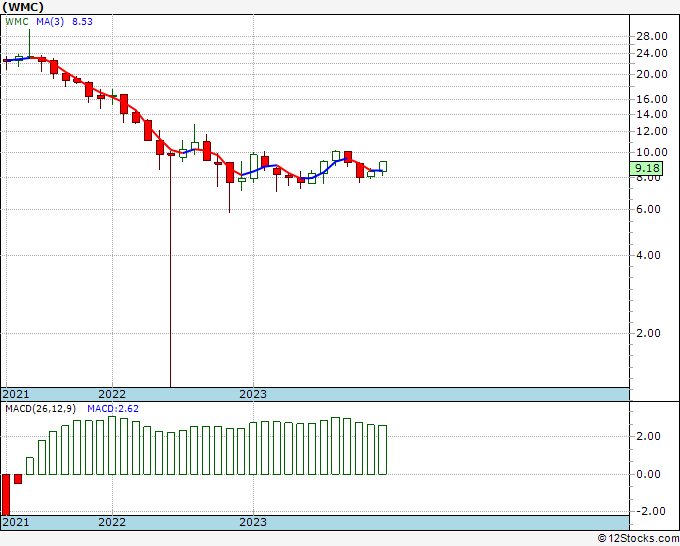Click the 14.00 price axis label
The height and width of the screenshot is (546, 680).
651,114
